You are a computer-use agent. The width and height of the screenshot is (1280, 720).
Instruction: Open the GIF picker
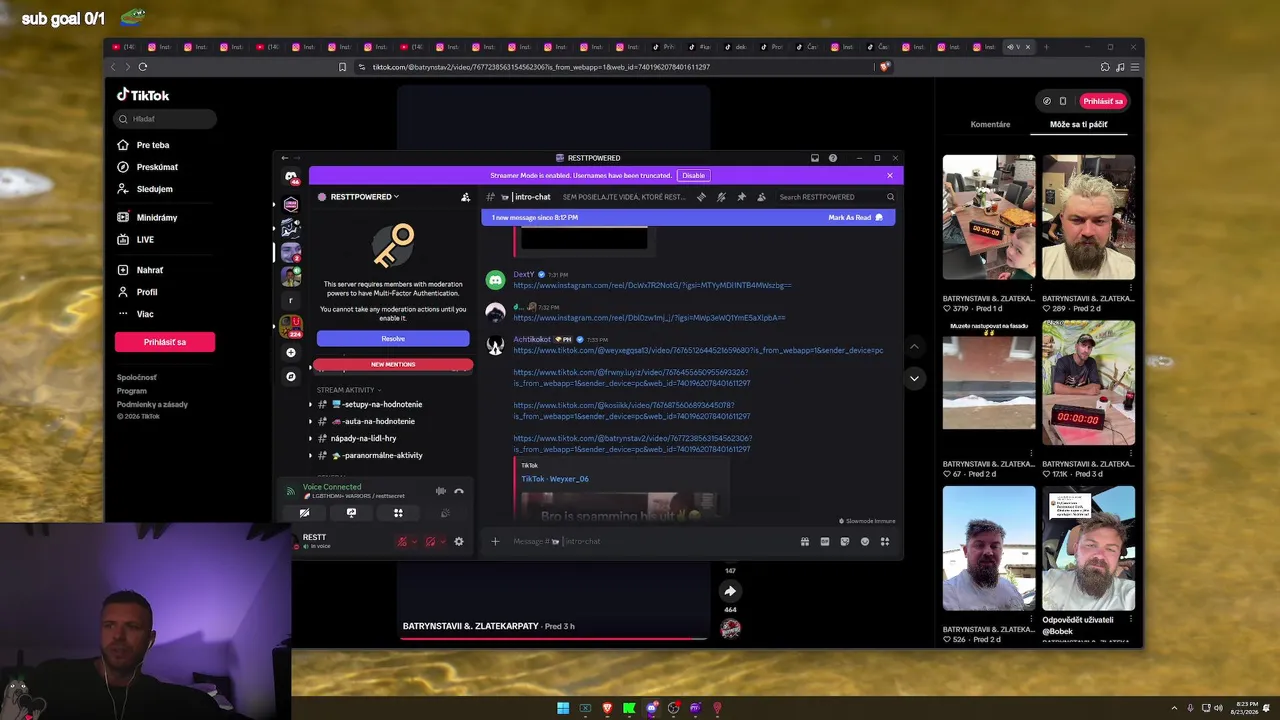(825, 541)
